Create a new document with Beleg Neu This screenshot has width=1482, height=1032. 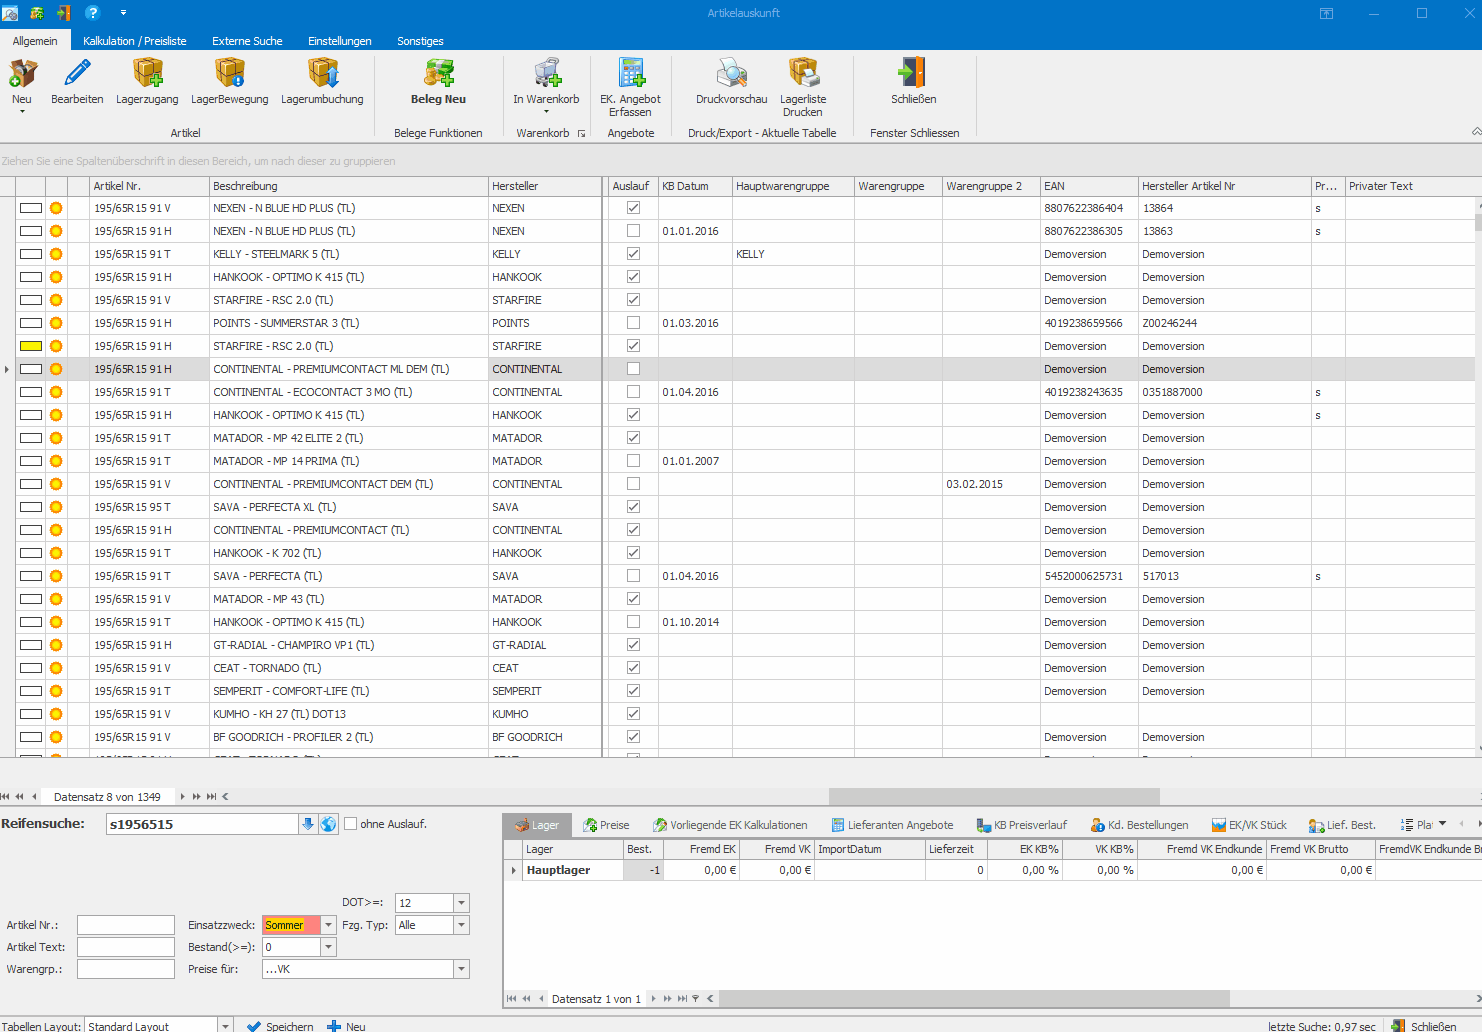pyautogui.click(x=438, y=74)
